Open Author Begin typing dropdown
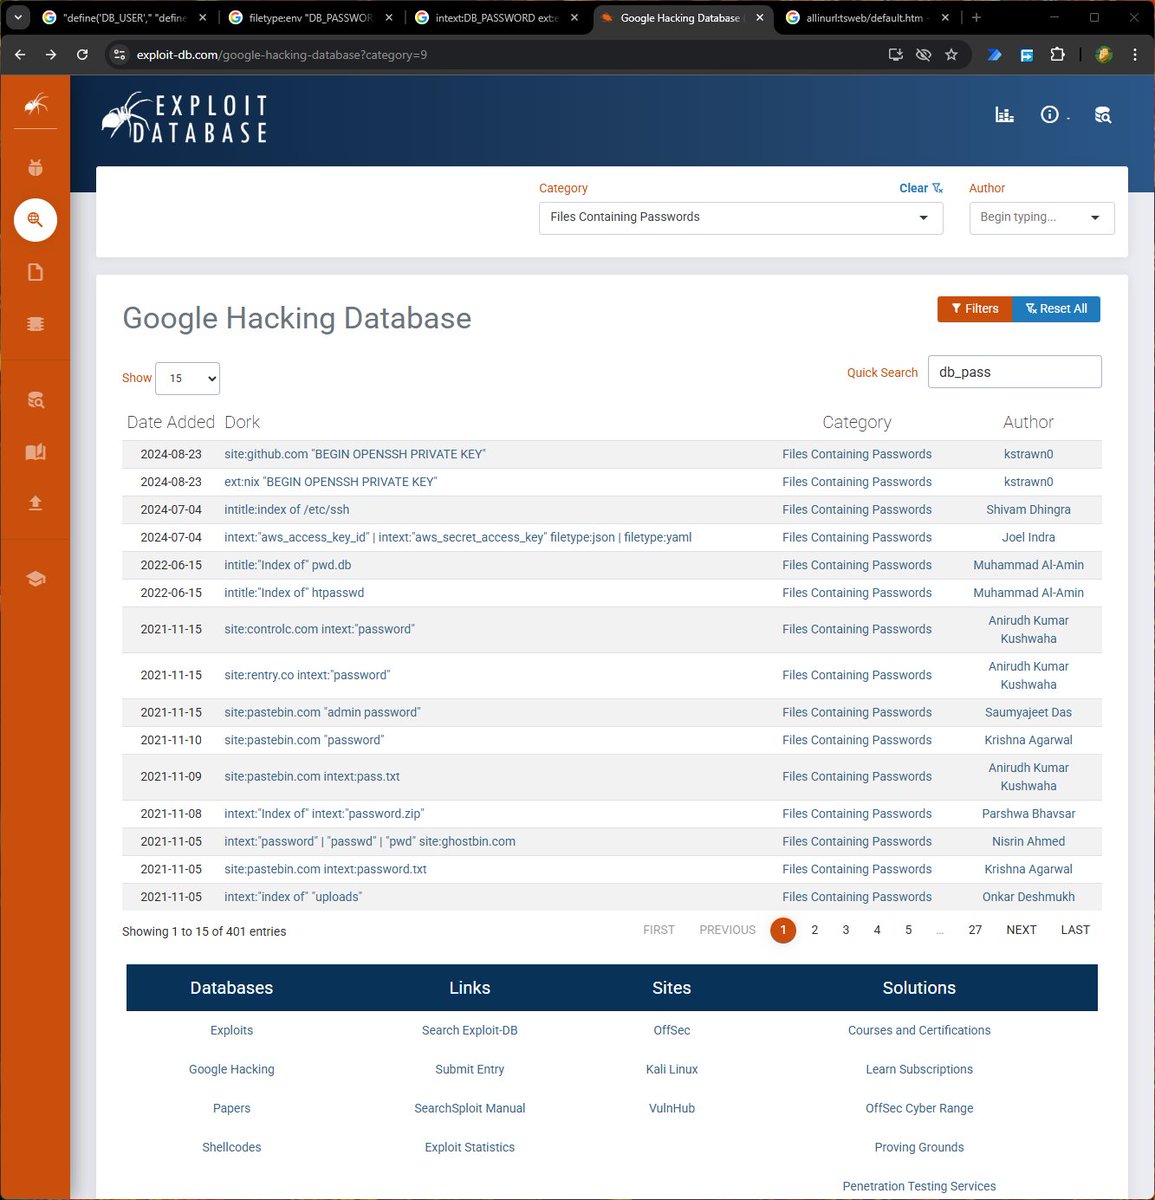 [1041, 217]
